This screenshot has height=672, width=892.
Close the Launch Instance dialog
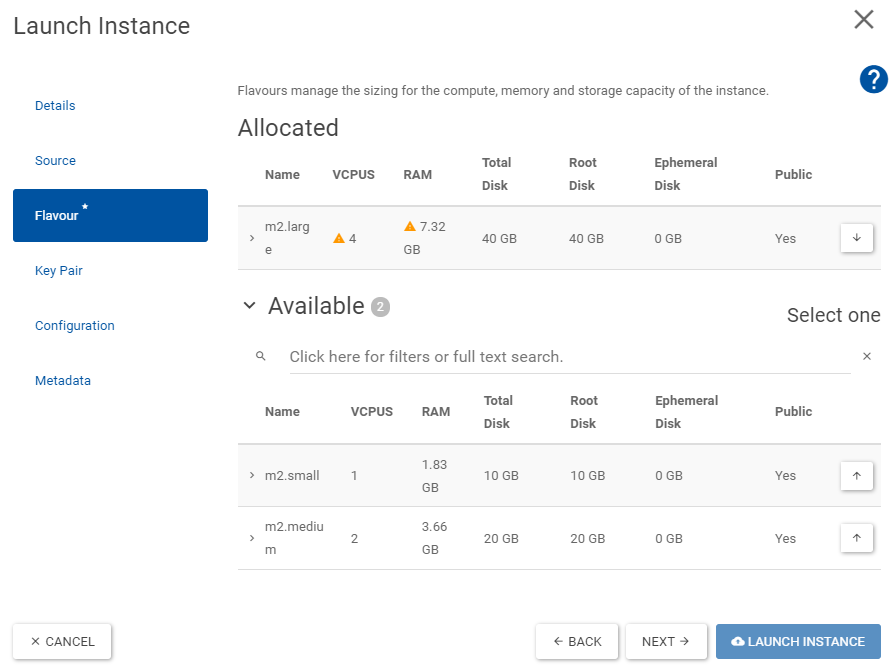864,19
